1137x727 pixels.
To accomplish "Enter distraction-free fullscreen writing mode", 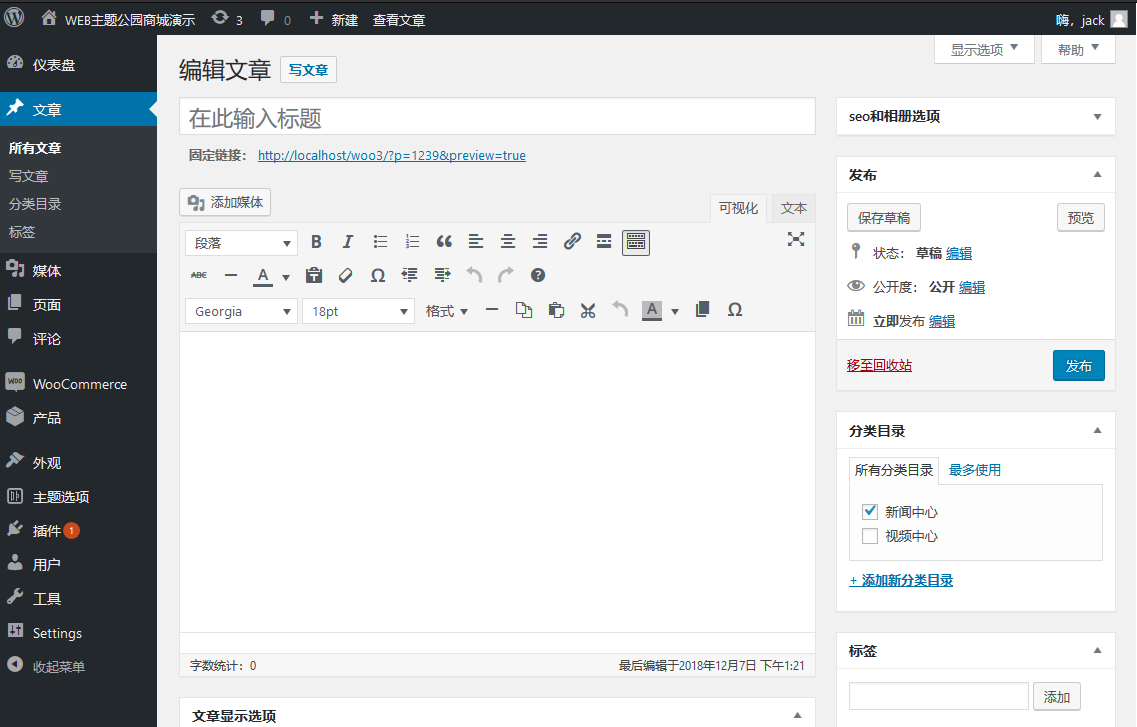I will (796, 240).
